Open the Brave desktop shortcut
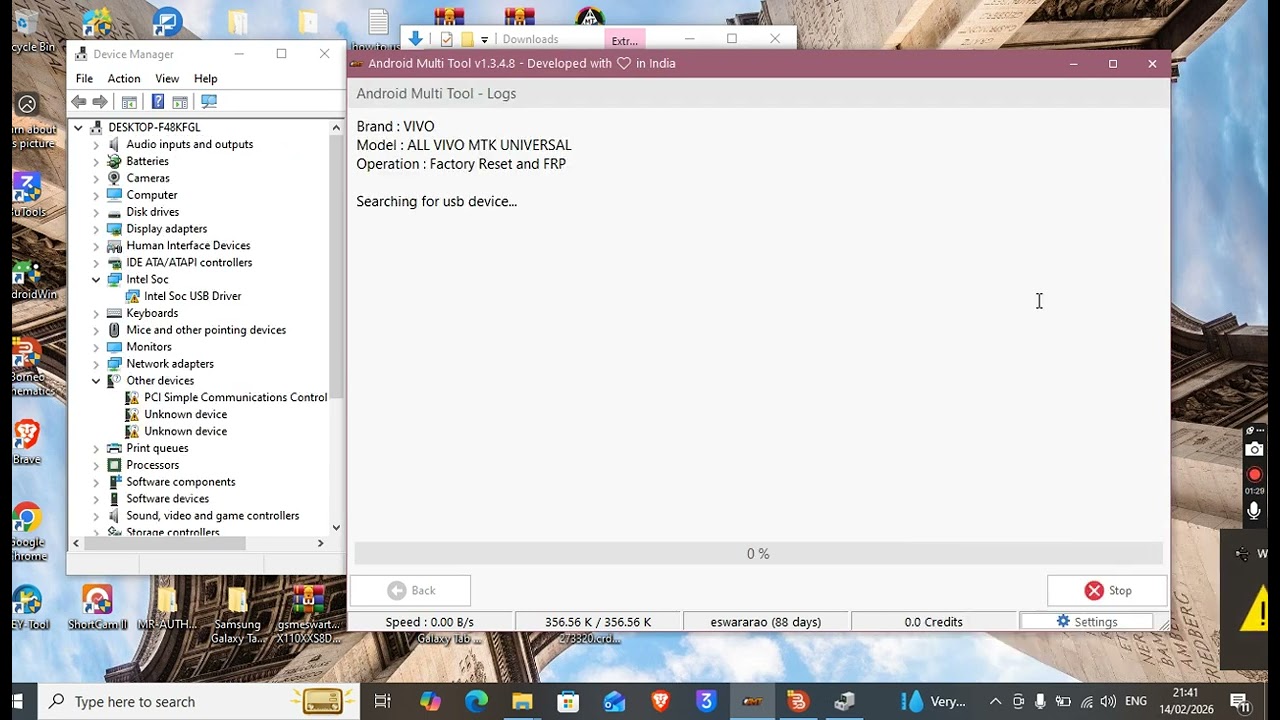Screen dimensions: 1280x720 tap(27, 441)
